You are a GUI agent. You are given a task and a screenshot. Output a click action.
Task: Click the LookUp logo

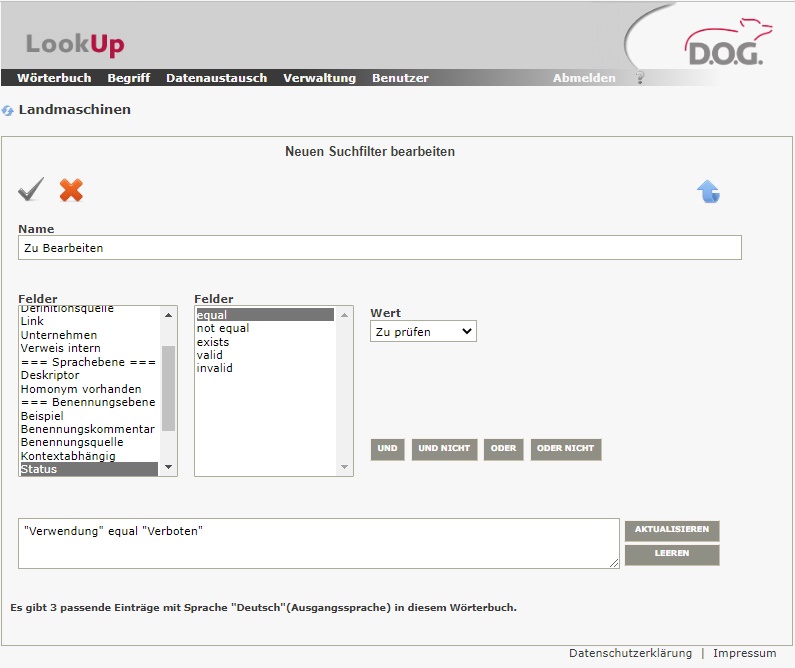tap(75, 44)
